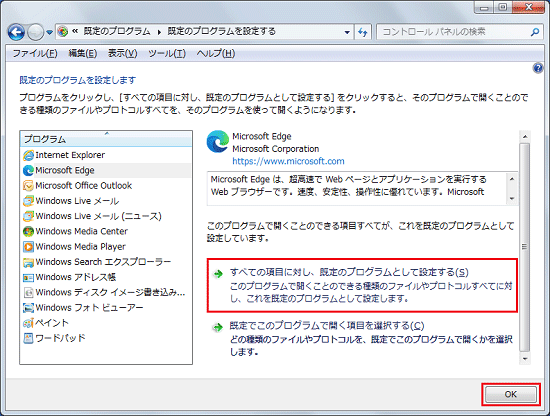Viewport: 550px width, 416px height.
Task: Click the Windows Live メール (ニュース) icon
Action: tap(28, 216)
